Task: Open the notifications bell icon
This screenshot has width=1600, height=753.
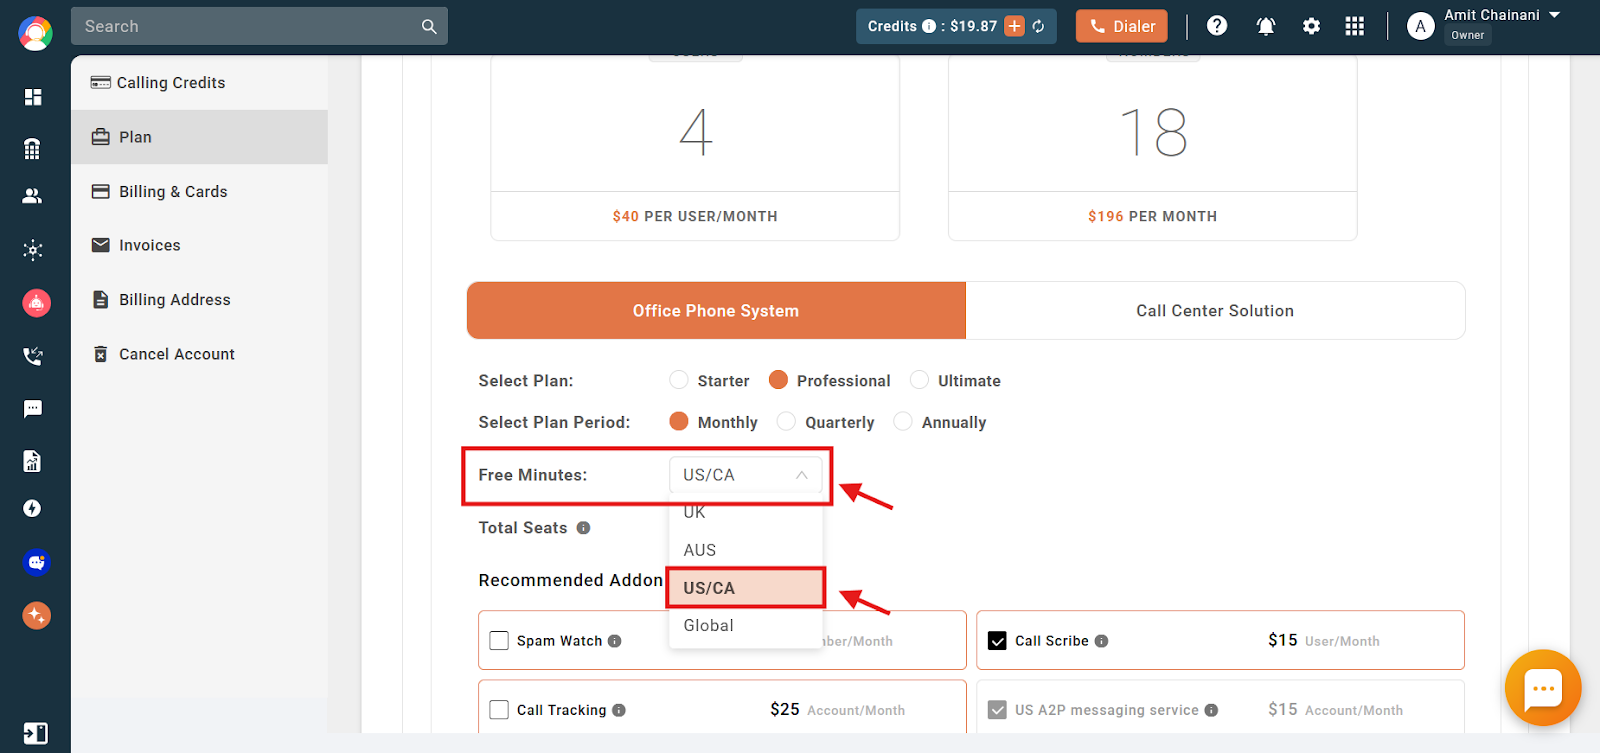Action: click(1266, 26)
